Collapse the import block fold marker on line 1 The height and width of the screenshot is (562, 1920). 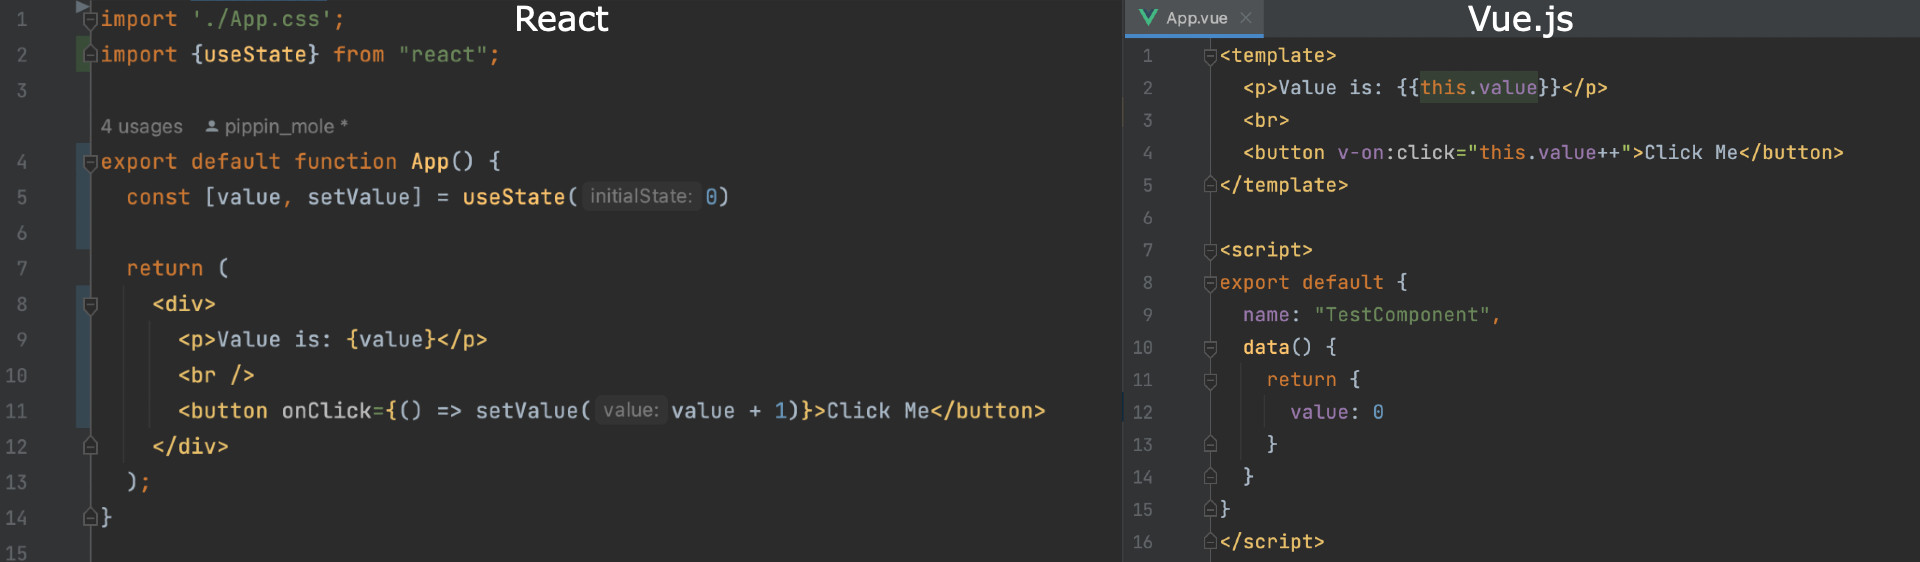[x=90, y=19]
